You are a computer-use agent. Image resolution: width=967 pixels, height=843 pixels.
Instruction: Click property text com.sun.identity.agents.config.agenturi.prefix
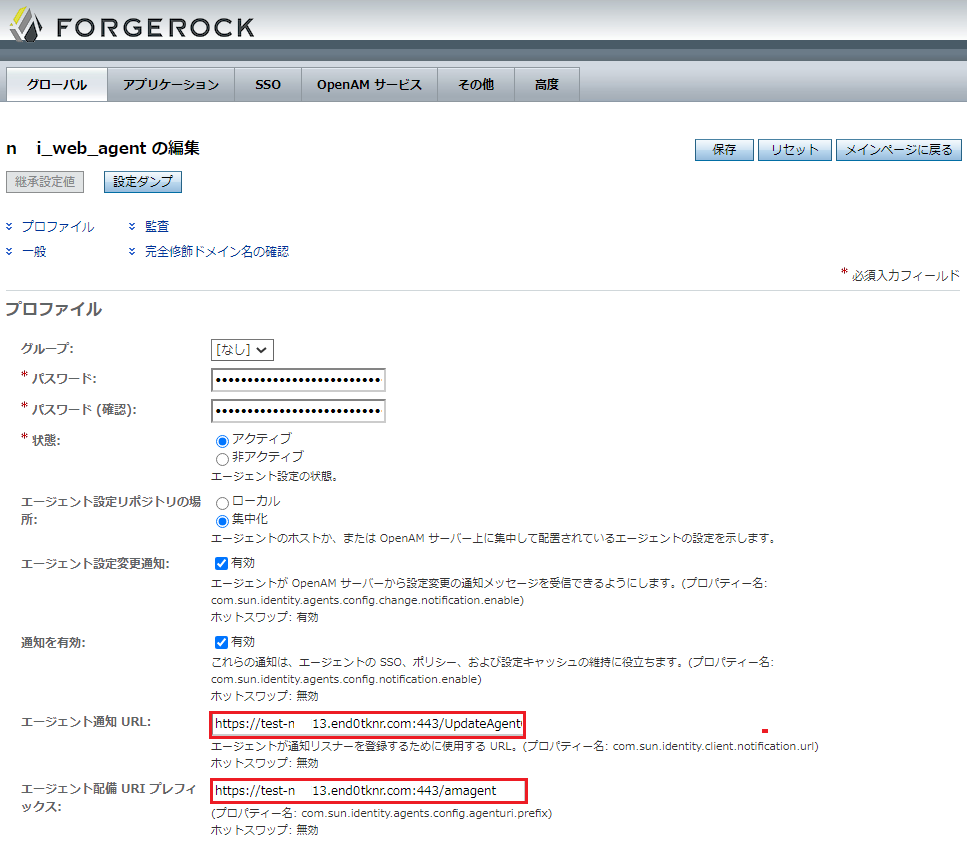pyautogui.click(x=423, y=813)
